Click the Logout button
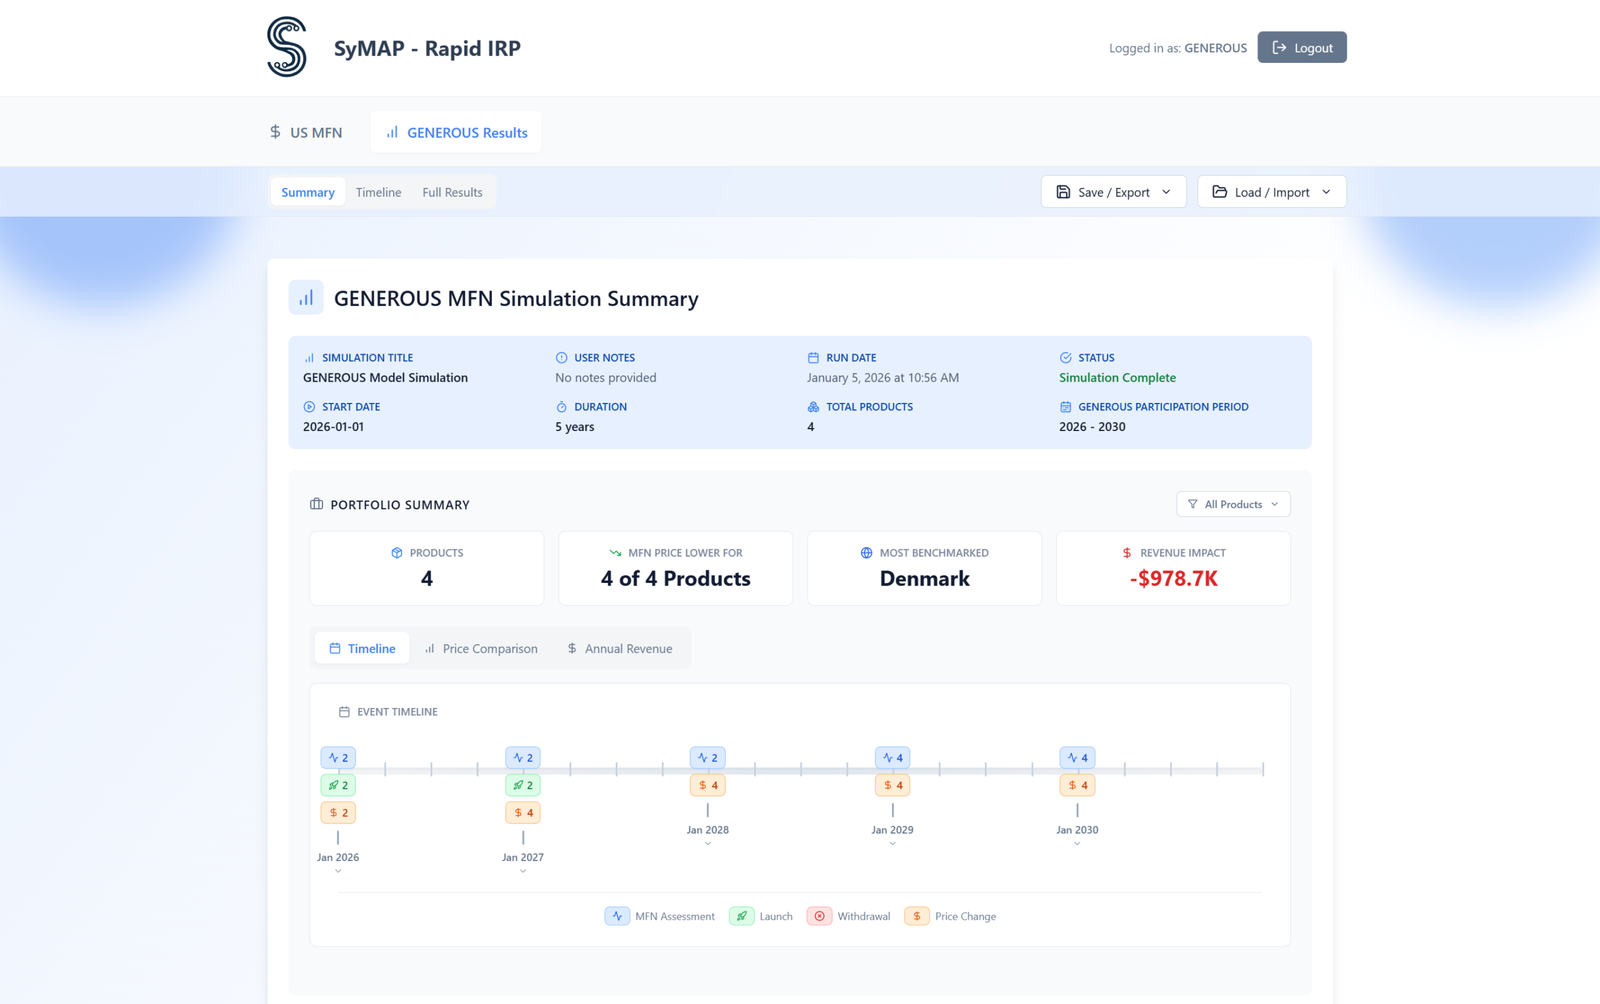Image resolution: width=1600 pixels, height=1004 pixels. [x=1302, y=47]
